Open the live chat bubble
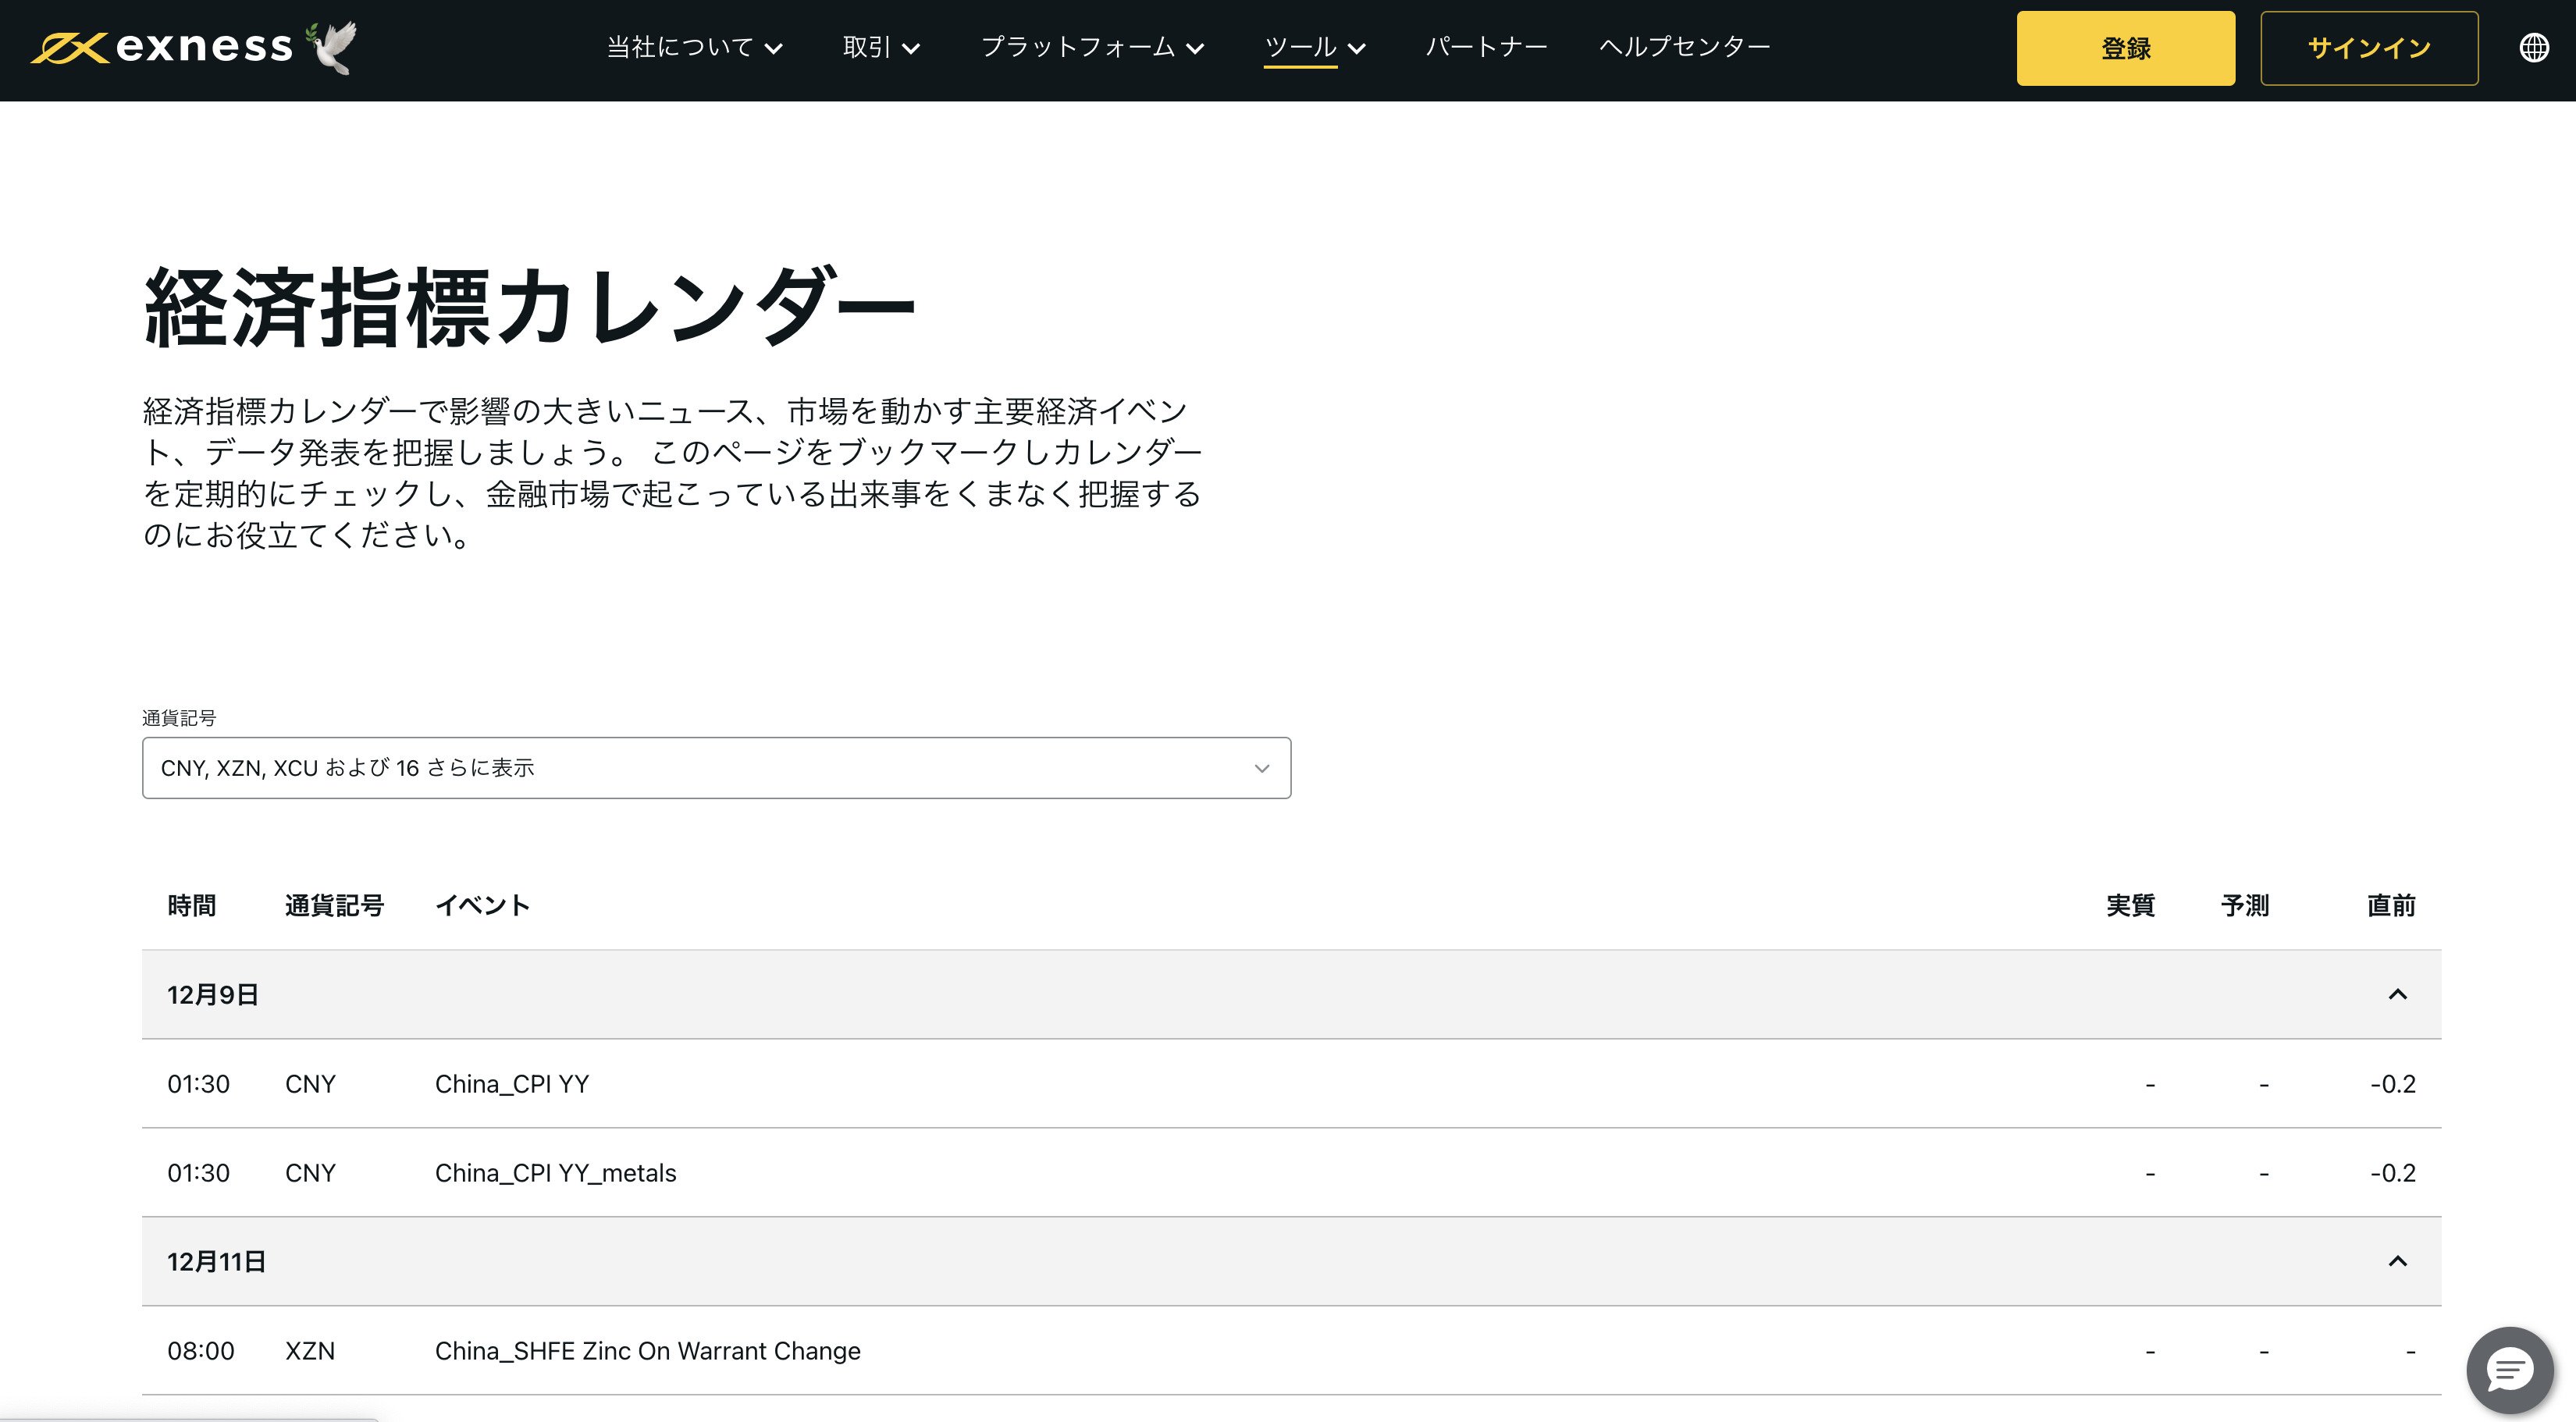2576x1422 pixels. pyautogui.click(x=2509, y=1369)
